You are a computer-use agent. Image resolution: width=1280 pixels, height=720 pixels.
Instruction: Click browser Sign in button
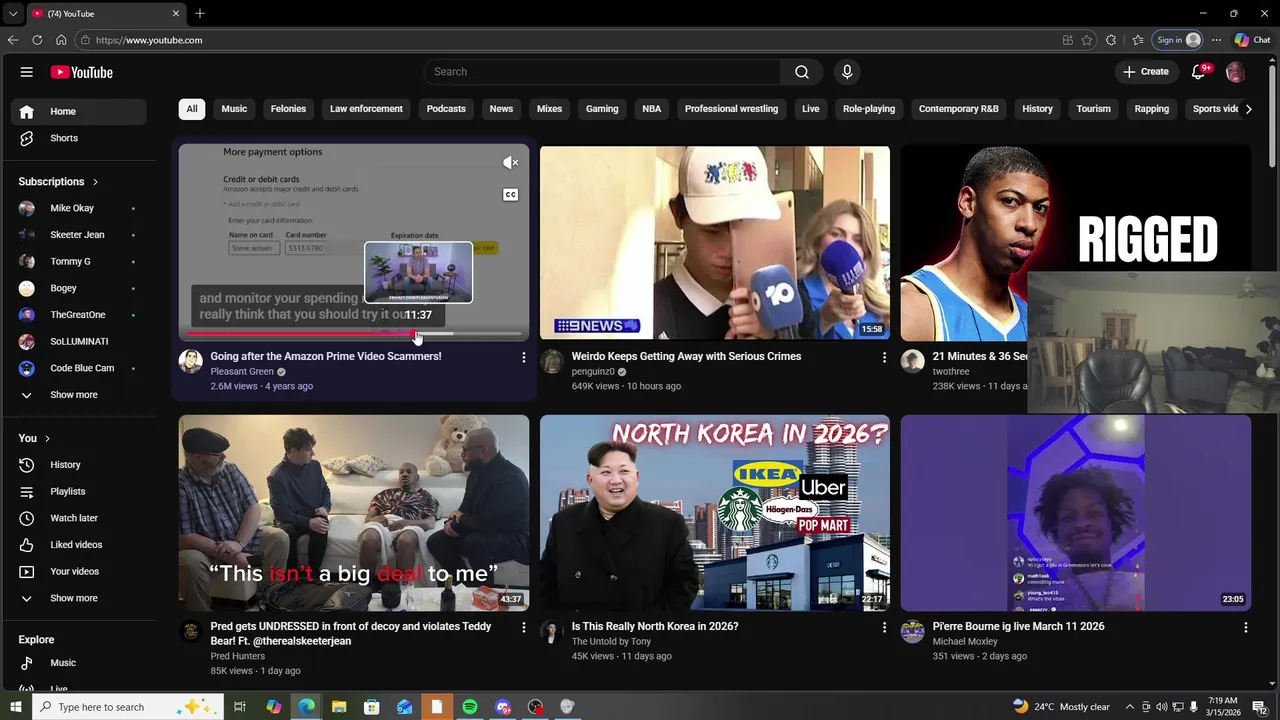click(1178, 40)
